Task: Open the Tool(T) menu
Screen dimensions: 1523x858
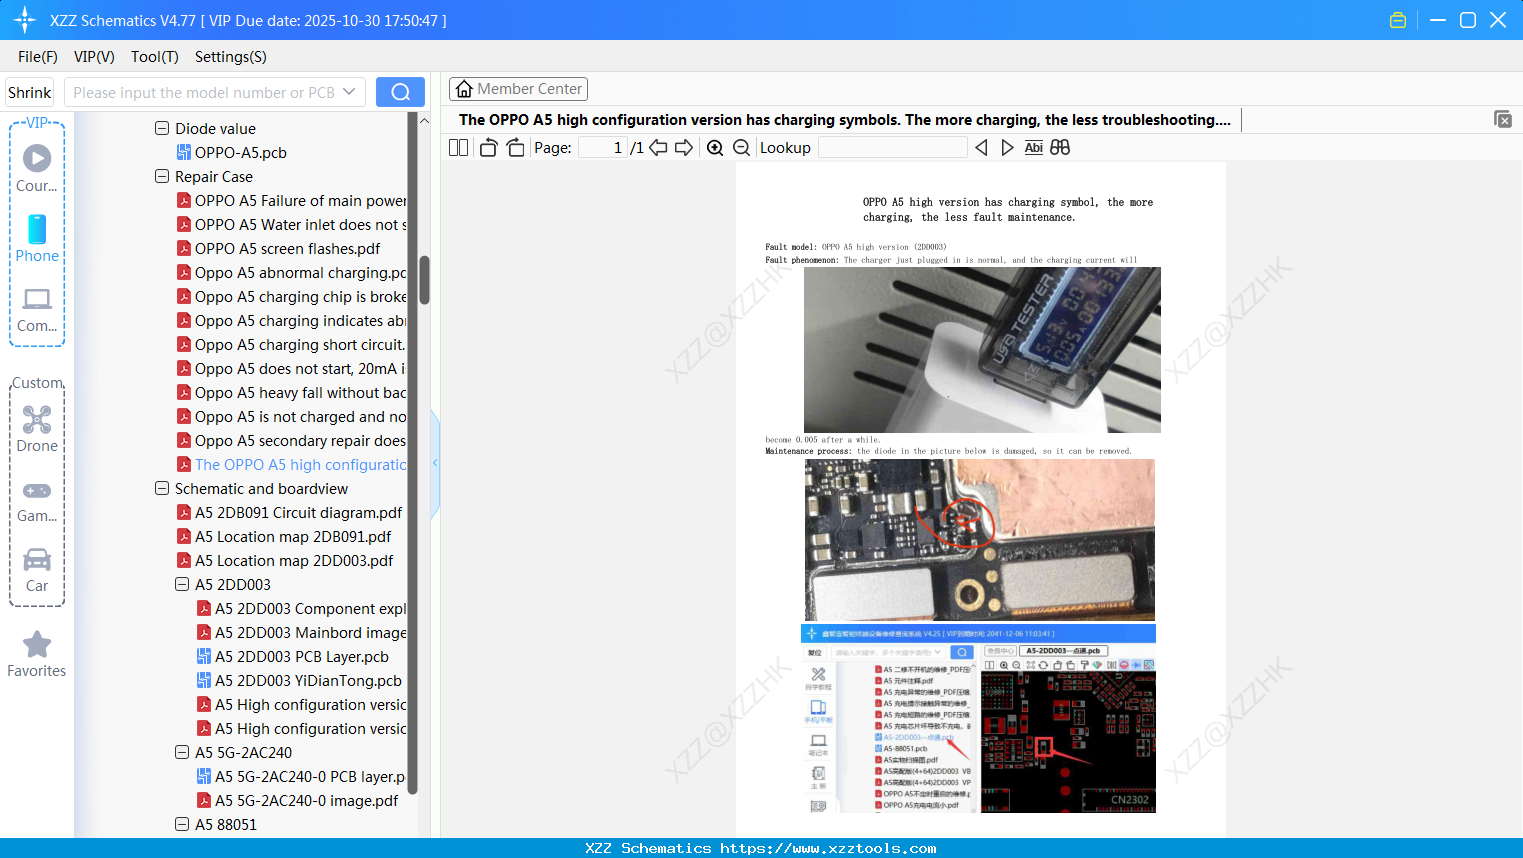Action: tap(155, 57)
